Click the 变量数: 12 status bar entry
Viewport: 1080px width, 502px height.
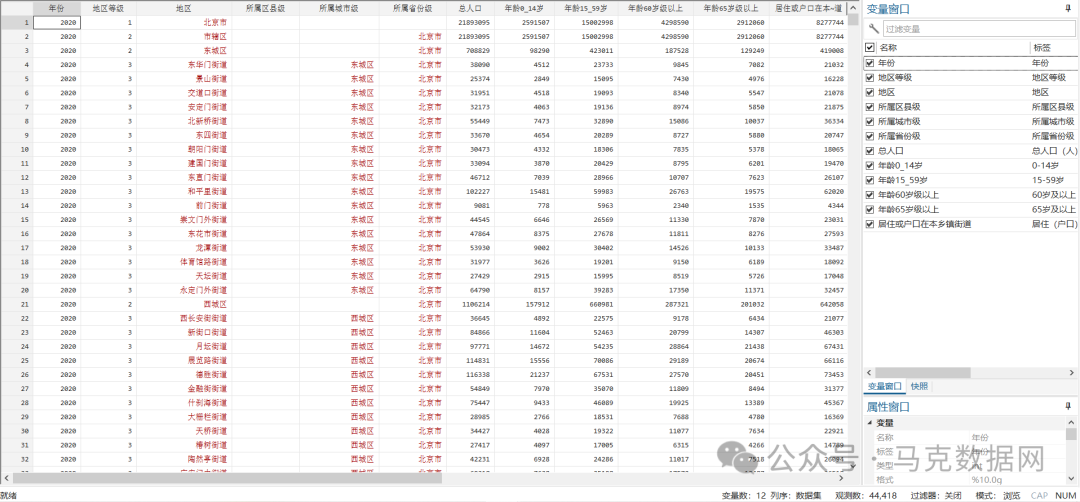[x=744, y=495]
